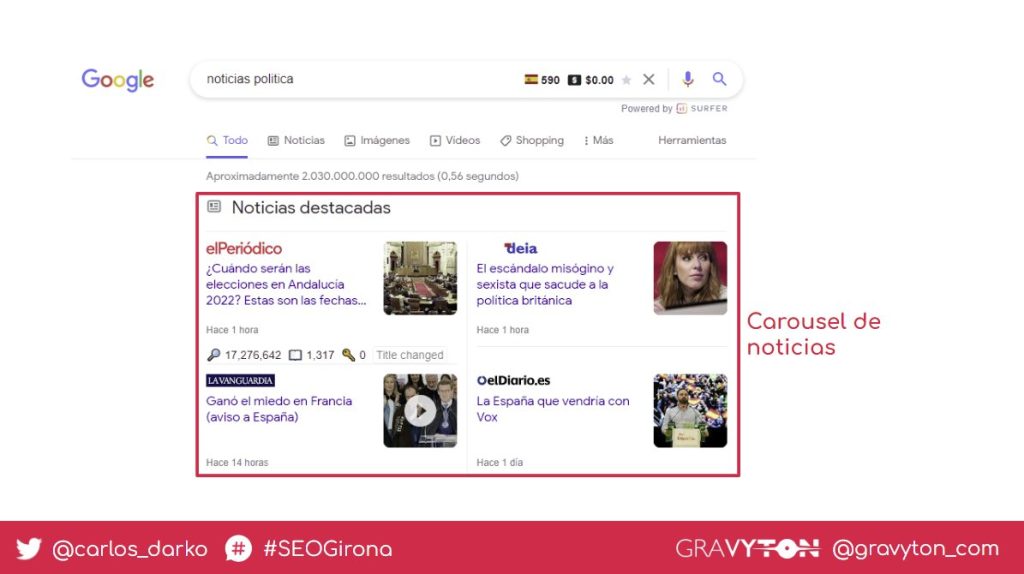Viewport: 1024px width, 574px height.
Task: Click the elDiario.es source logo
Action: (513, 381)
